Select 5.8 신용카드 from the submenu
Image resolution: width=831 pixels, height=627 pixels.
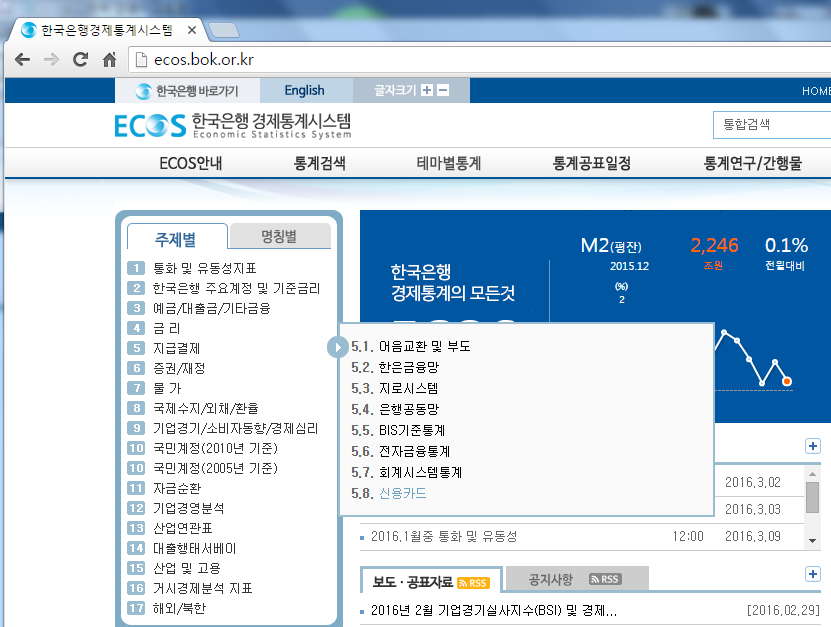click(x=402, y=493)
